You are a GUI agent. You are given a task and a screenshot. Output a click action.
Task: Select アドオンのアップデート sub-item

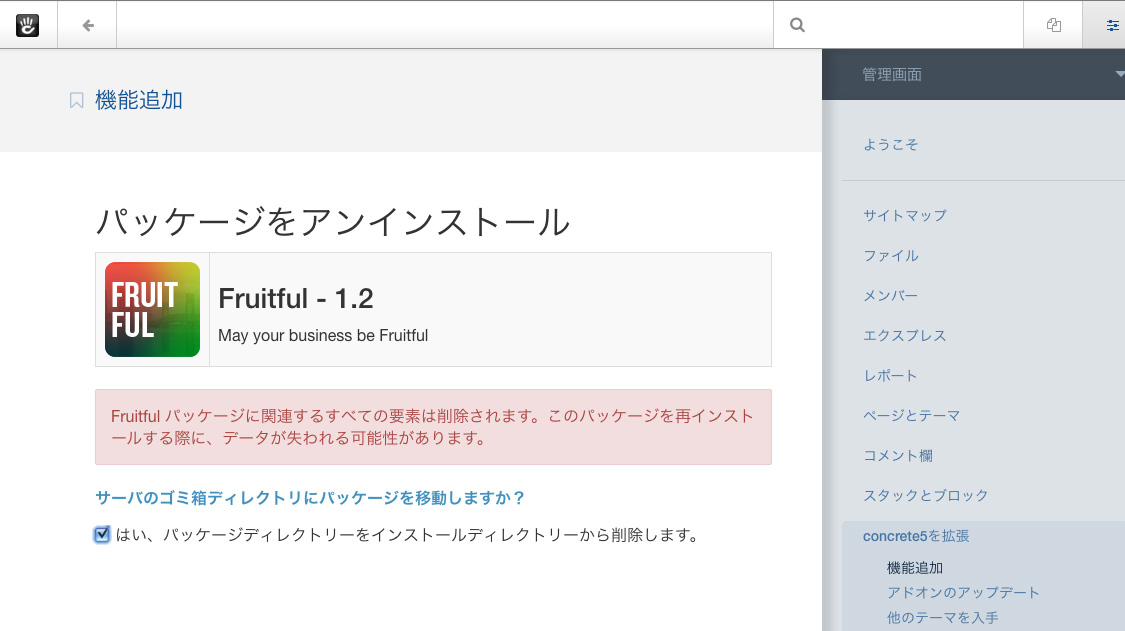coord(963,592)
